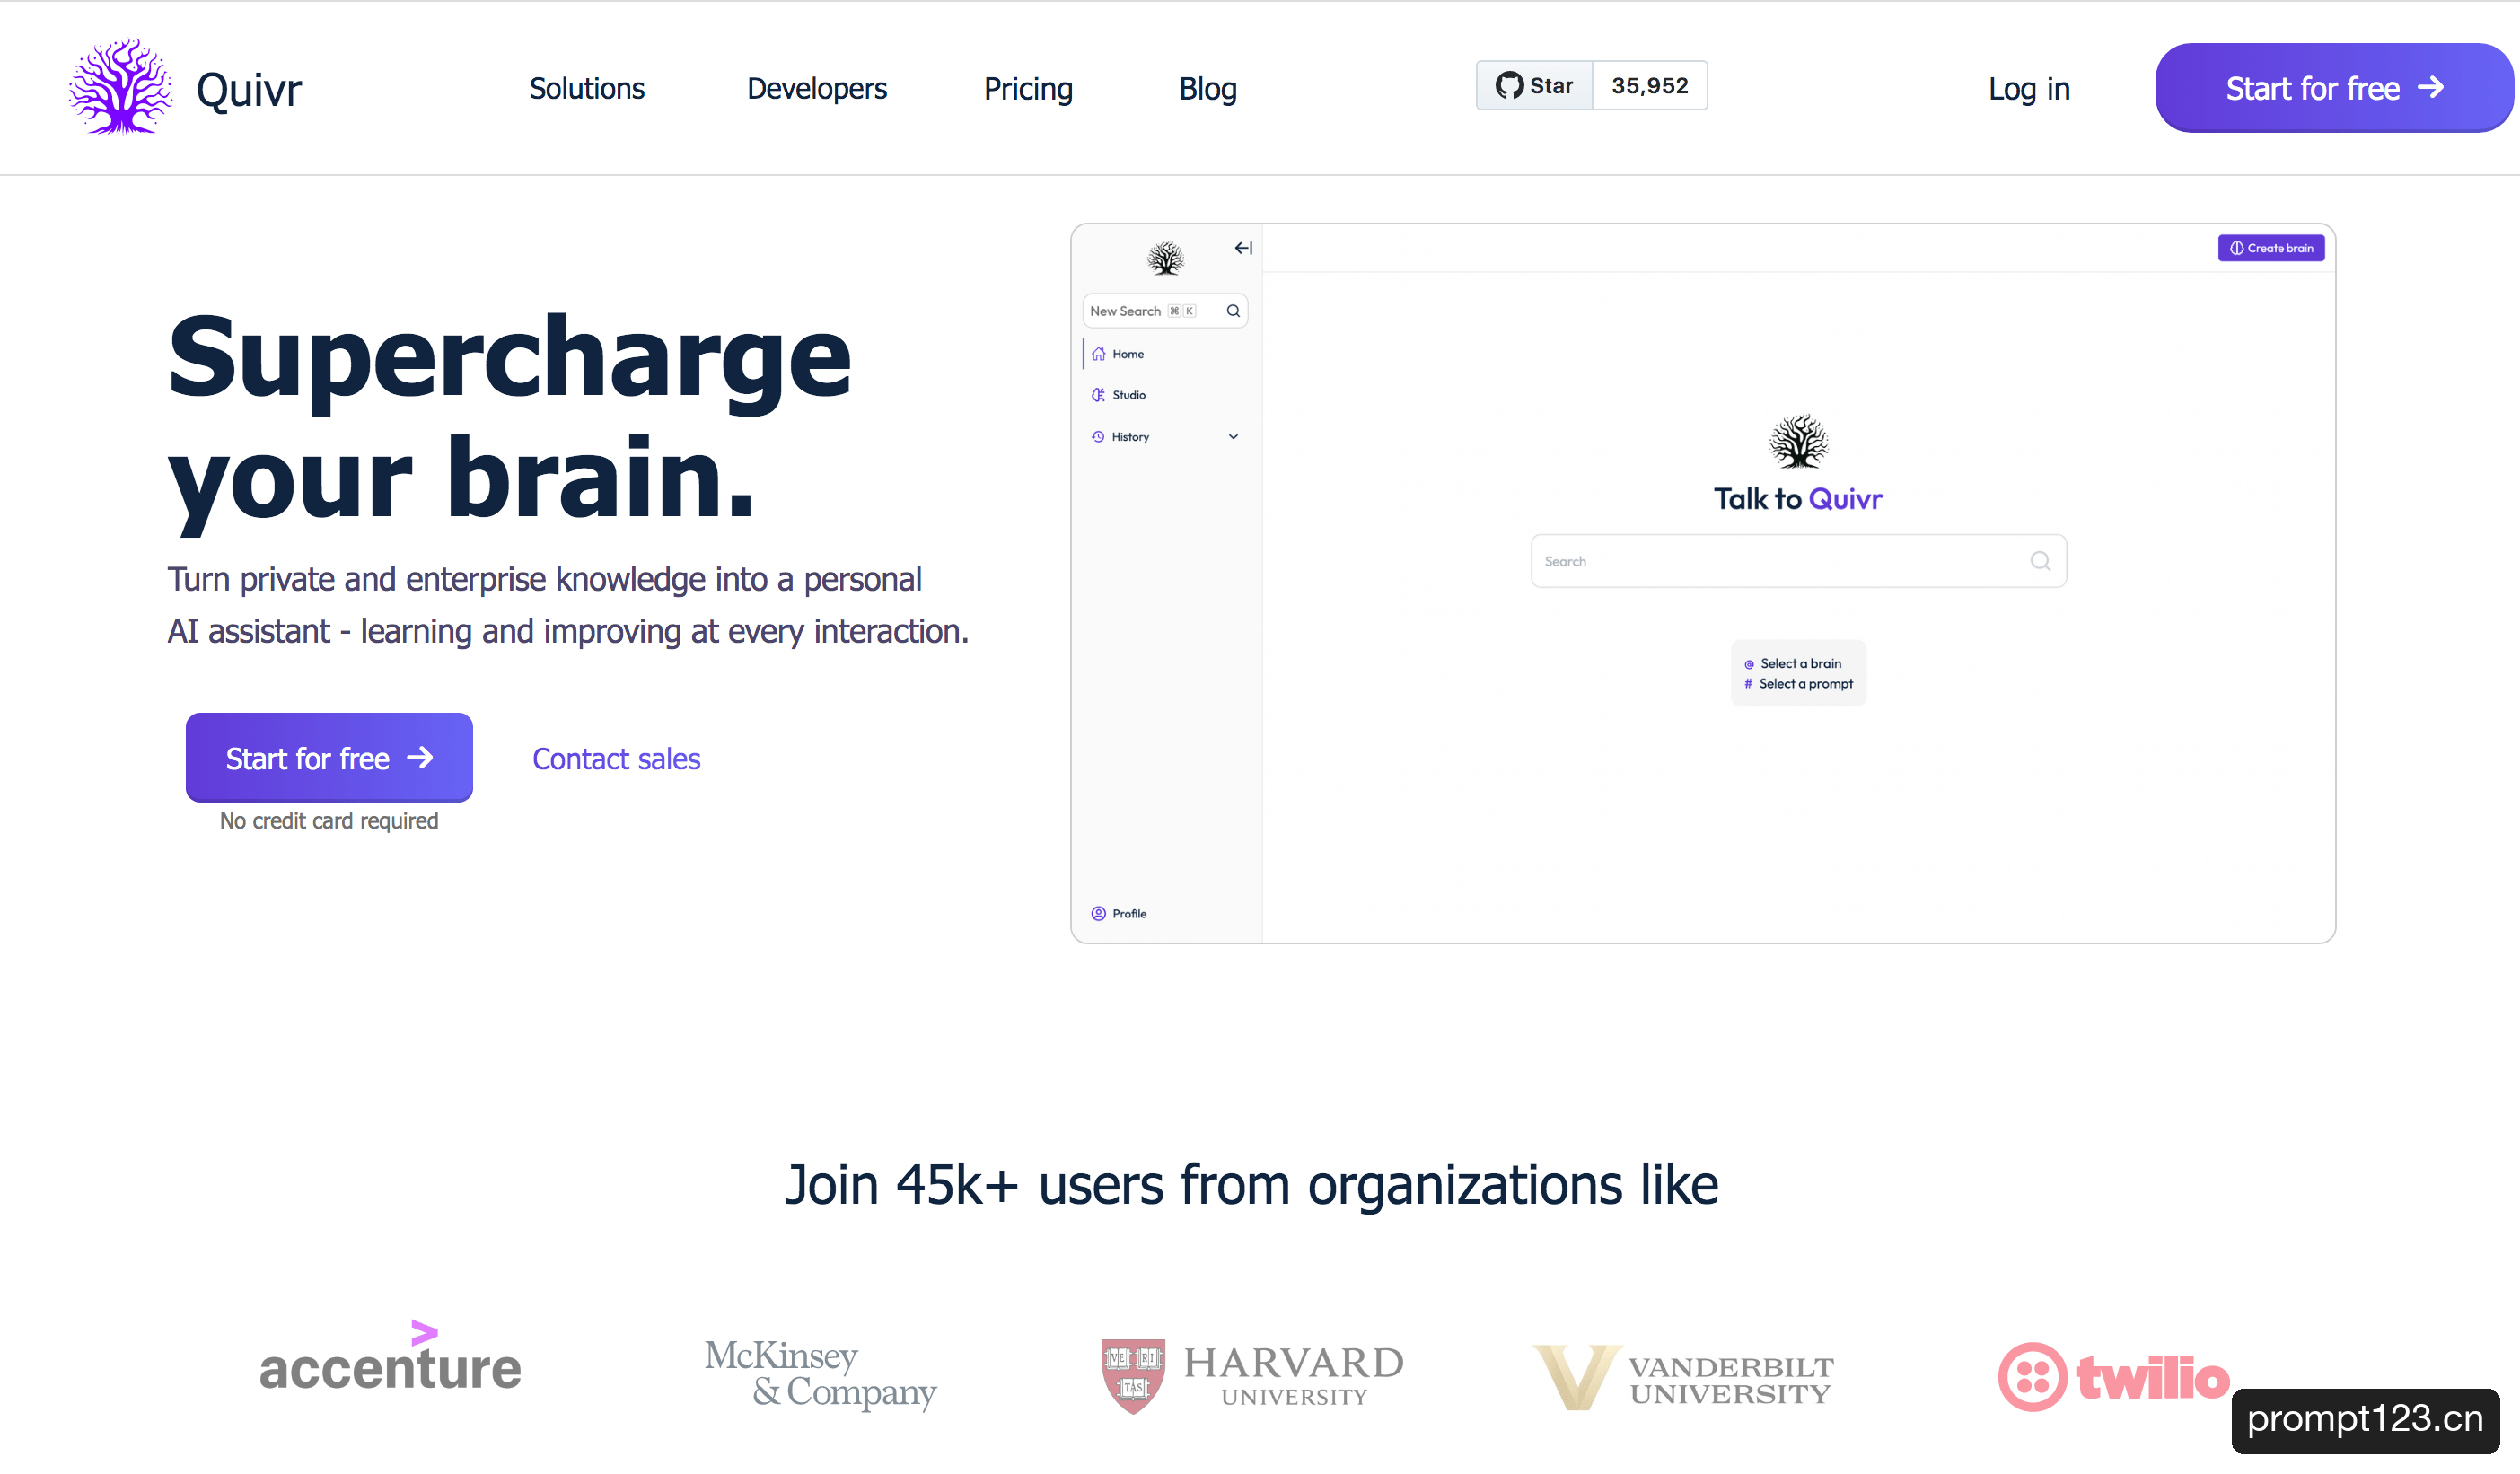Click the black tree logo above Talk to Quivr
The width and height of the screenshot is (2520, 1474).
click(1798, 441)
